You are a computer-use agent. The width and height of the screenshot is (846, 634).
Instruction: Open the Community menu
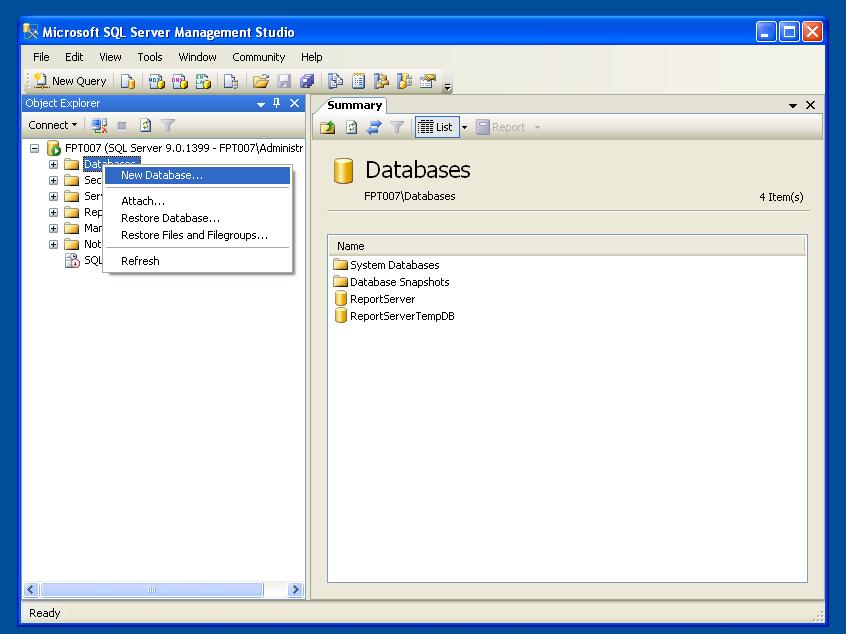pos(258,57)
